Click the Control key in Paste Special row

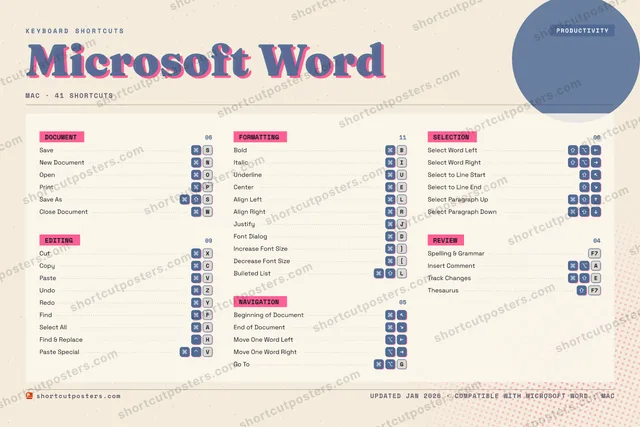click(x=196, y=351)
